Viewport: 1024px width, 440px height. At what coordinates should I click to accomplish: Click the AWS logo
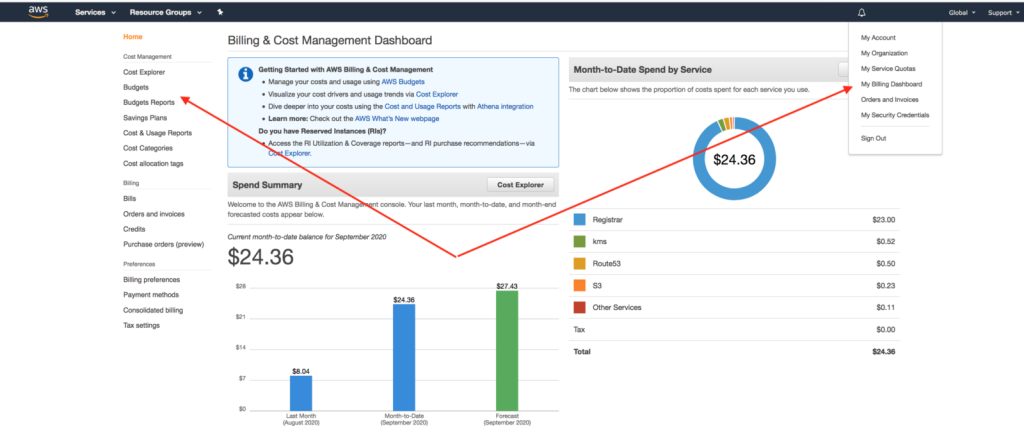(39, 12)
